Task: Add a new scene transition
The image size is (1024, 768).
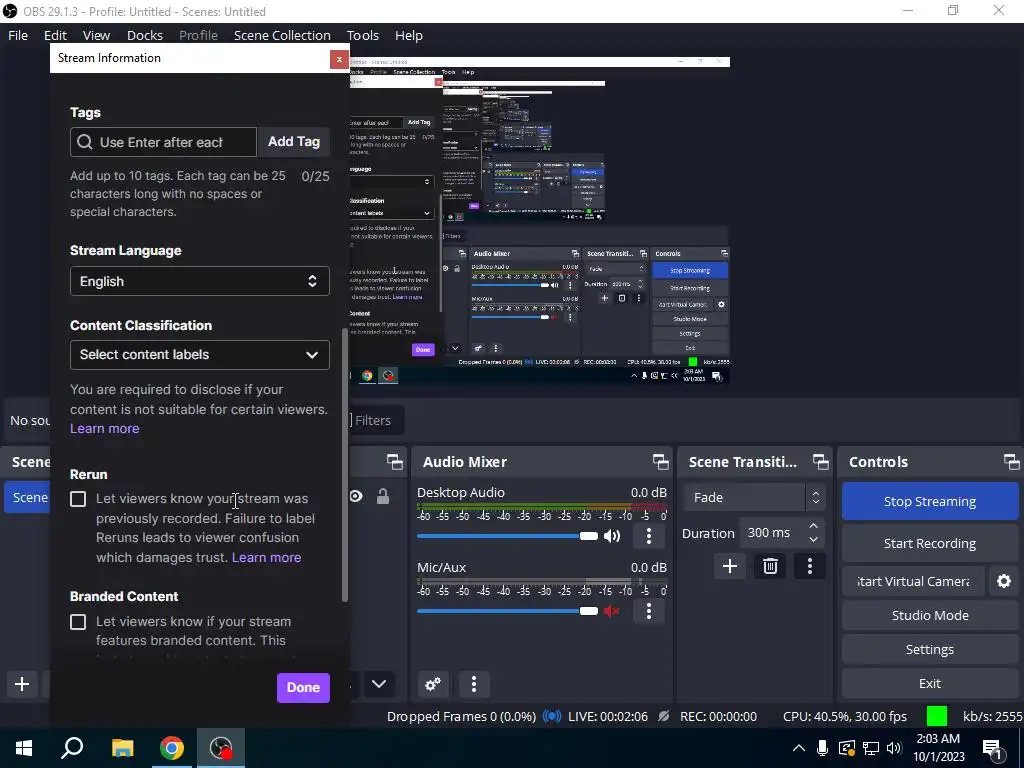Action: coord(729,566)
